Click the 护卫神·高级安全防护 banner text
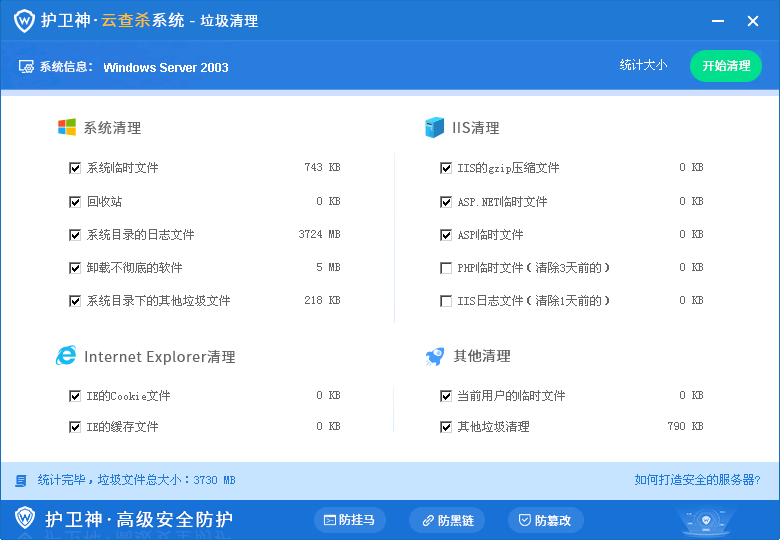780x540 pixels. point(139,519)
